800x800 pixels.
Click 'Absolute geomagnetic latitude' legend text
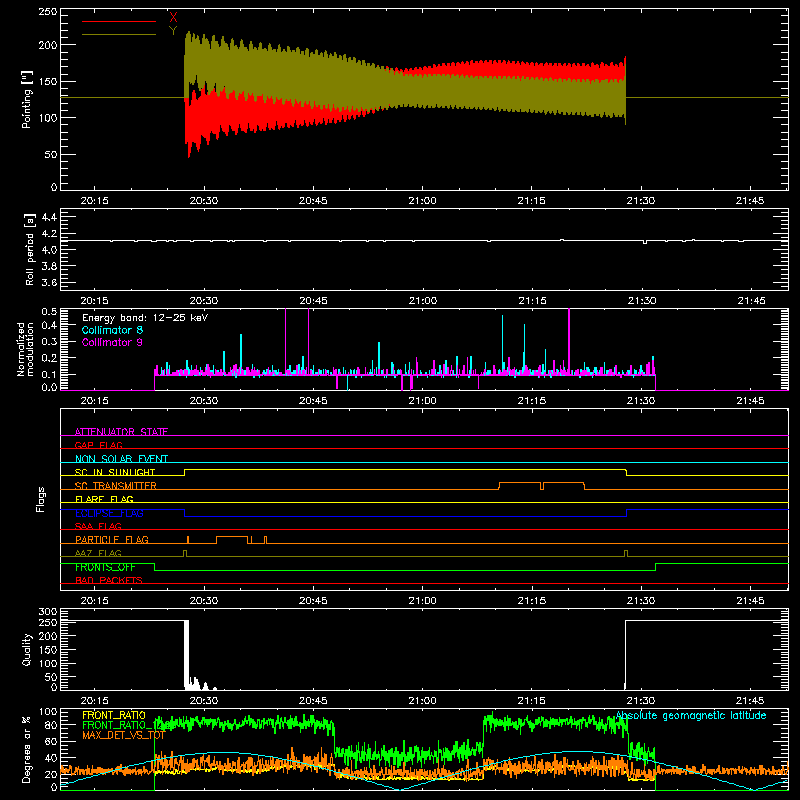691,715
